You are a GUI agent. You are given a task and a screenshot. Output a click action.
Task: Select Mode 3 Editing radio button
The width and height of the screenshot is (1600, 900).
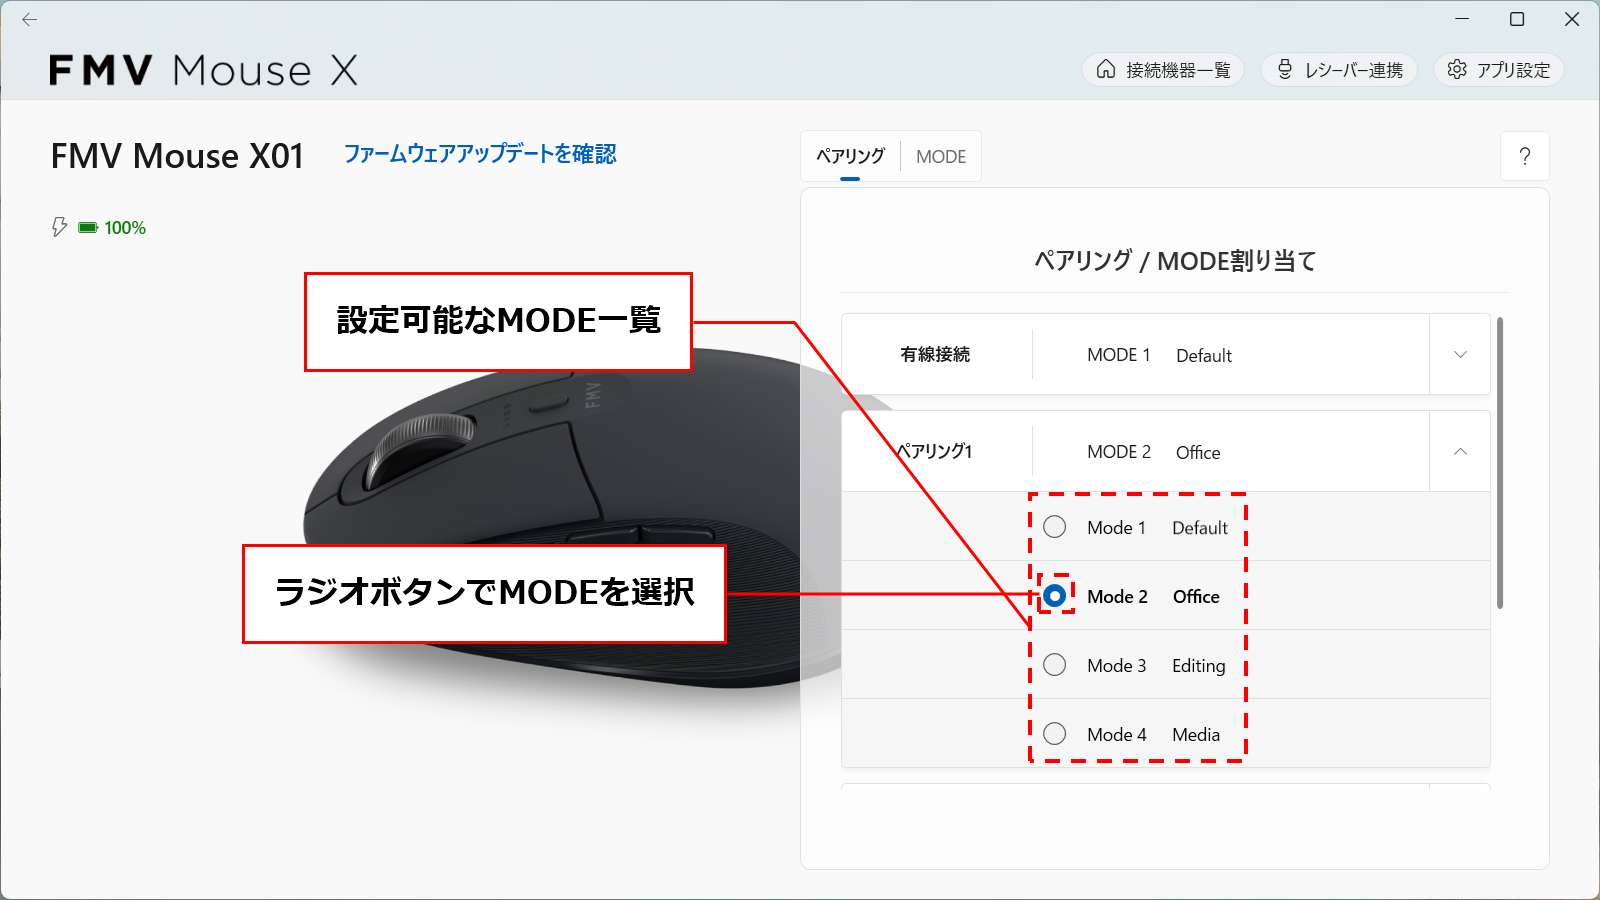(x=1054, y=665)
